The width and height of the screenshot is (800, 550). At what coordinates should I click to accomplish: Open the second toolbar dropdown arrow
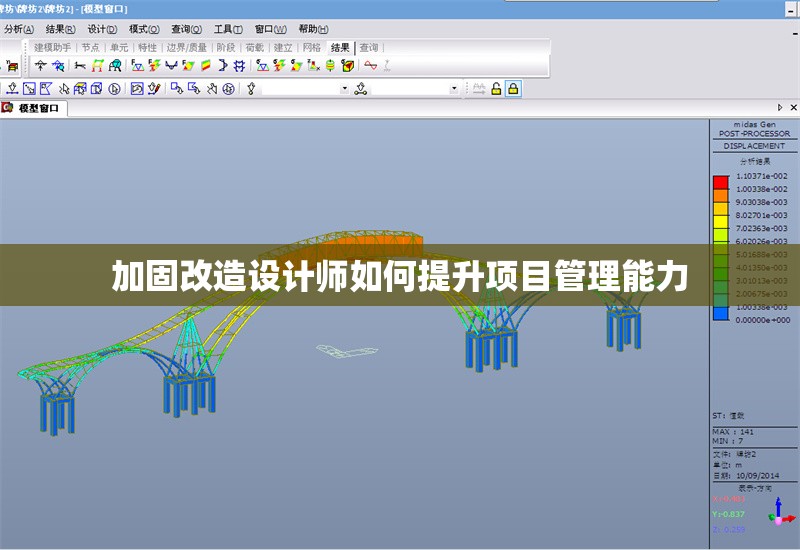[454, 89]
